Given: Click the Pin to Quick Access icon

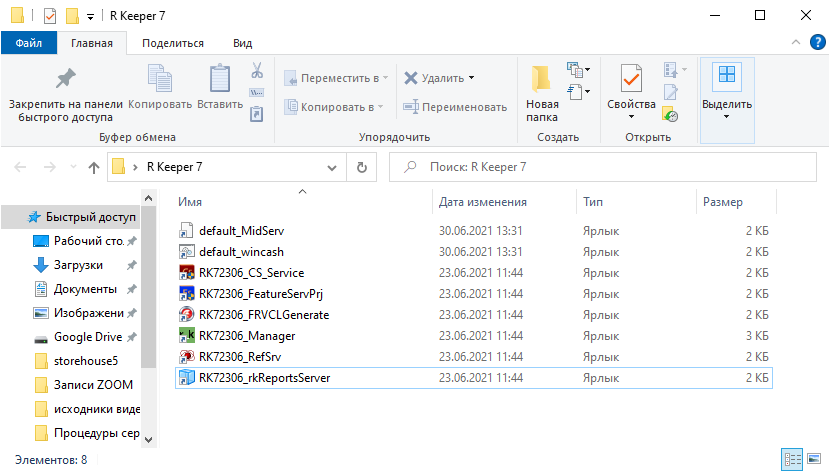Looking at the screenshot, I should [65, 79].
